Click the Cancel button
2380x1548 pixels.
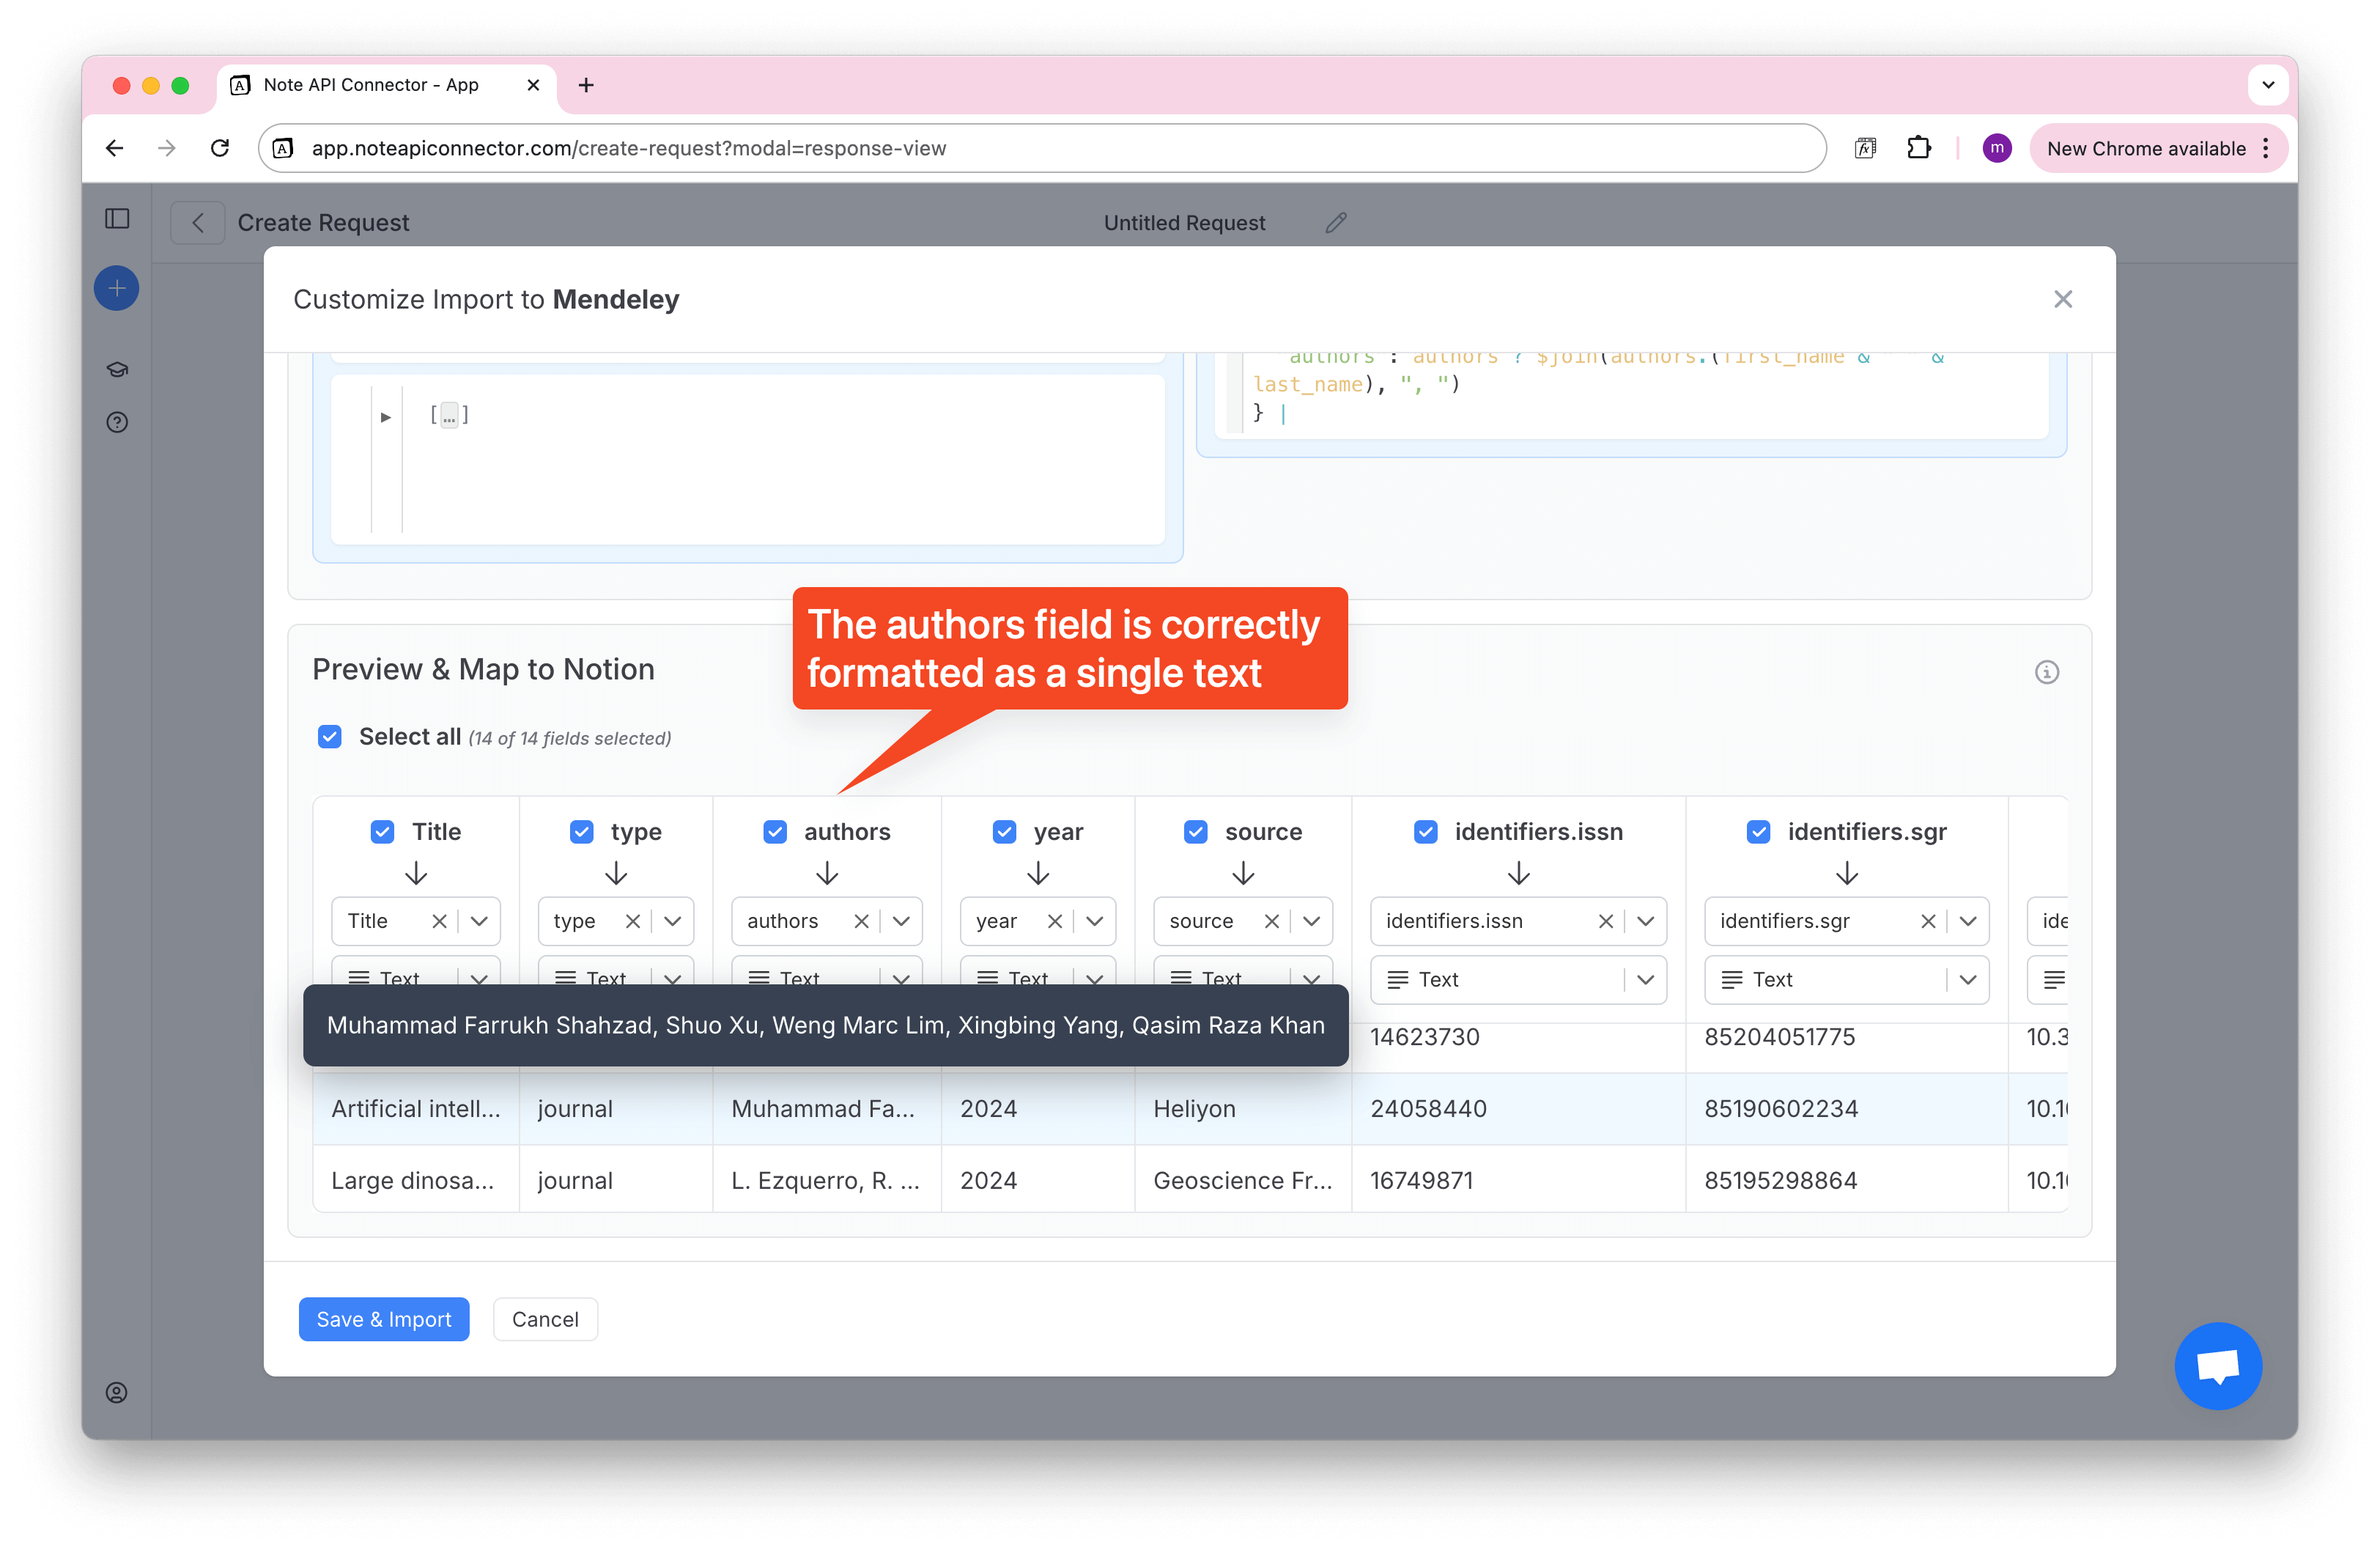click(545, 1319)
